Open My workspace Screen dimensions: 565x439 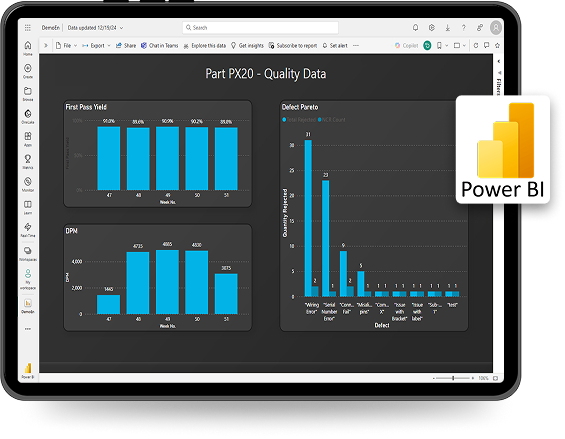(28, 279)
